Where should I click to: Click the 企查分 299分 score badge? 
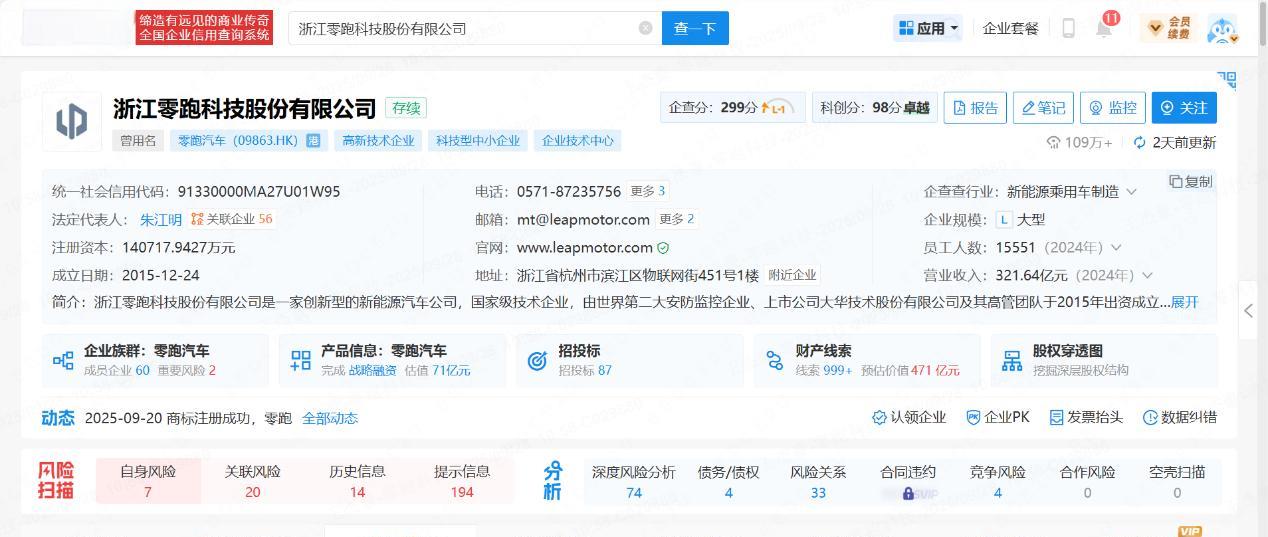(x=732, y=107)
